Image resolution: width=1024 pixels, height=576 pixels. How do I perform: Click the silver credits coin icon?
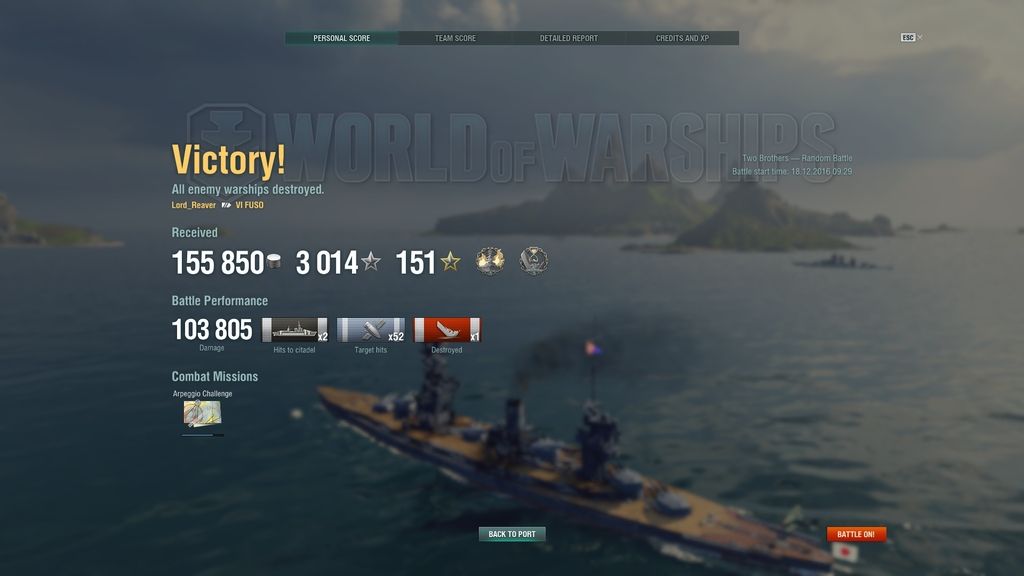click(x=274, y=261)
